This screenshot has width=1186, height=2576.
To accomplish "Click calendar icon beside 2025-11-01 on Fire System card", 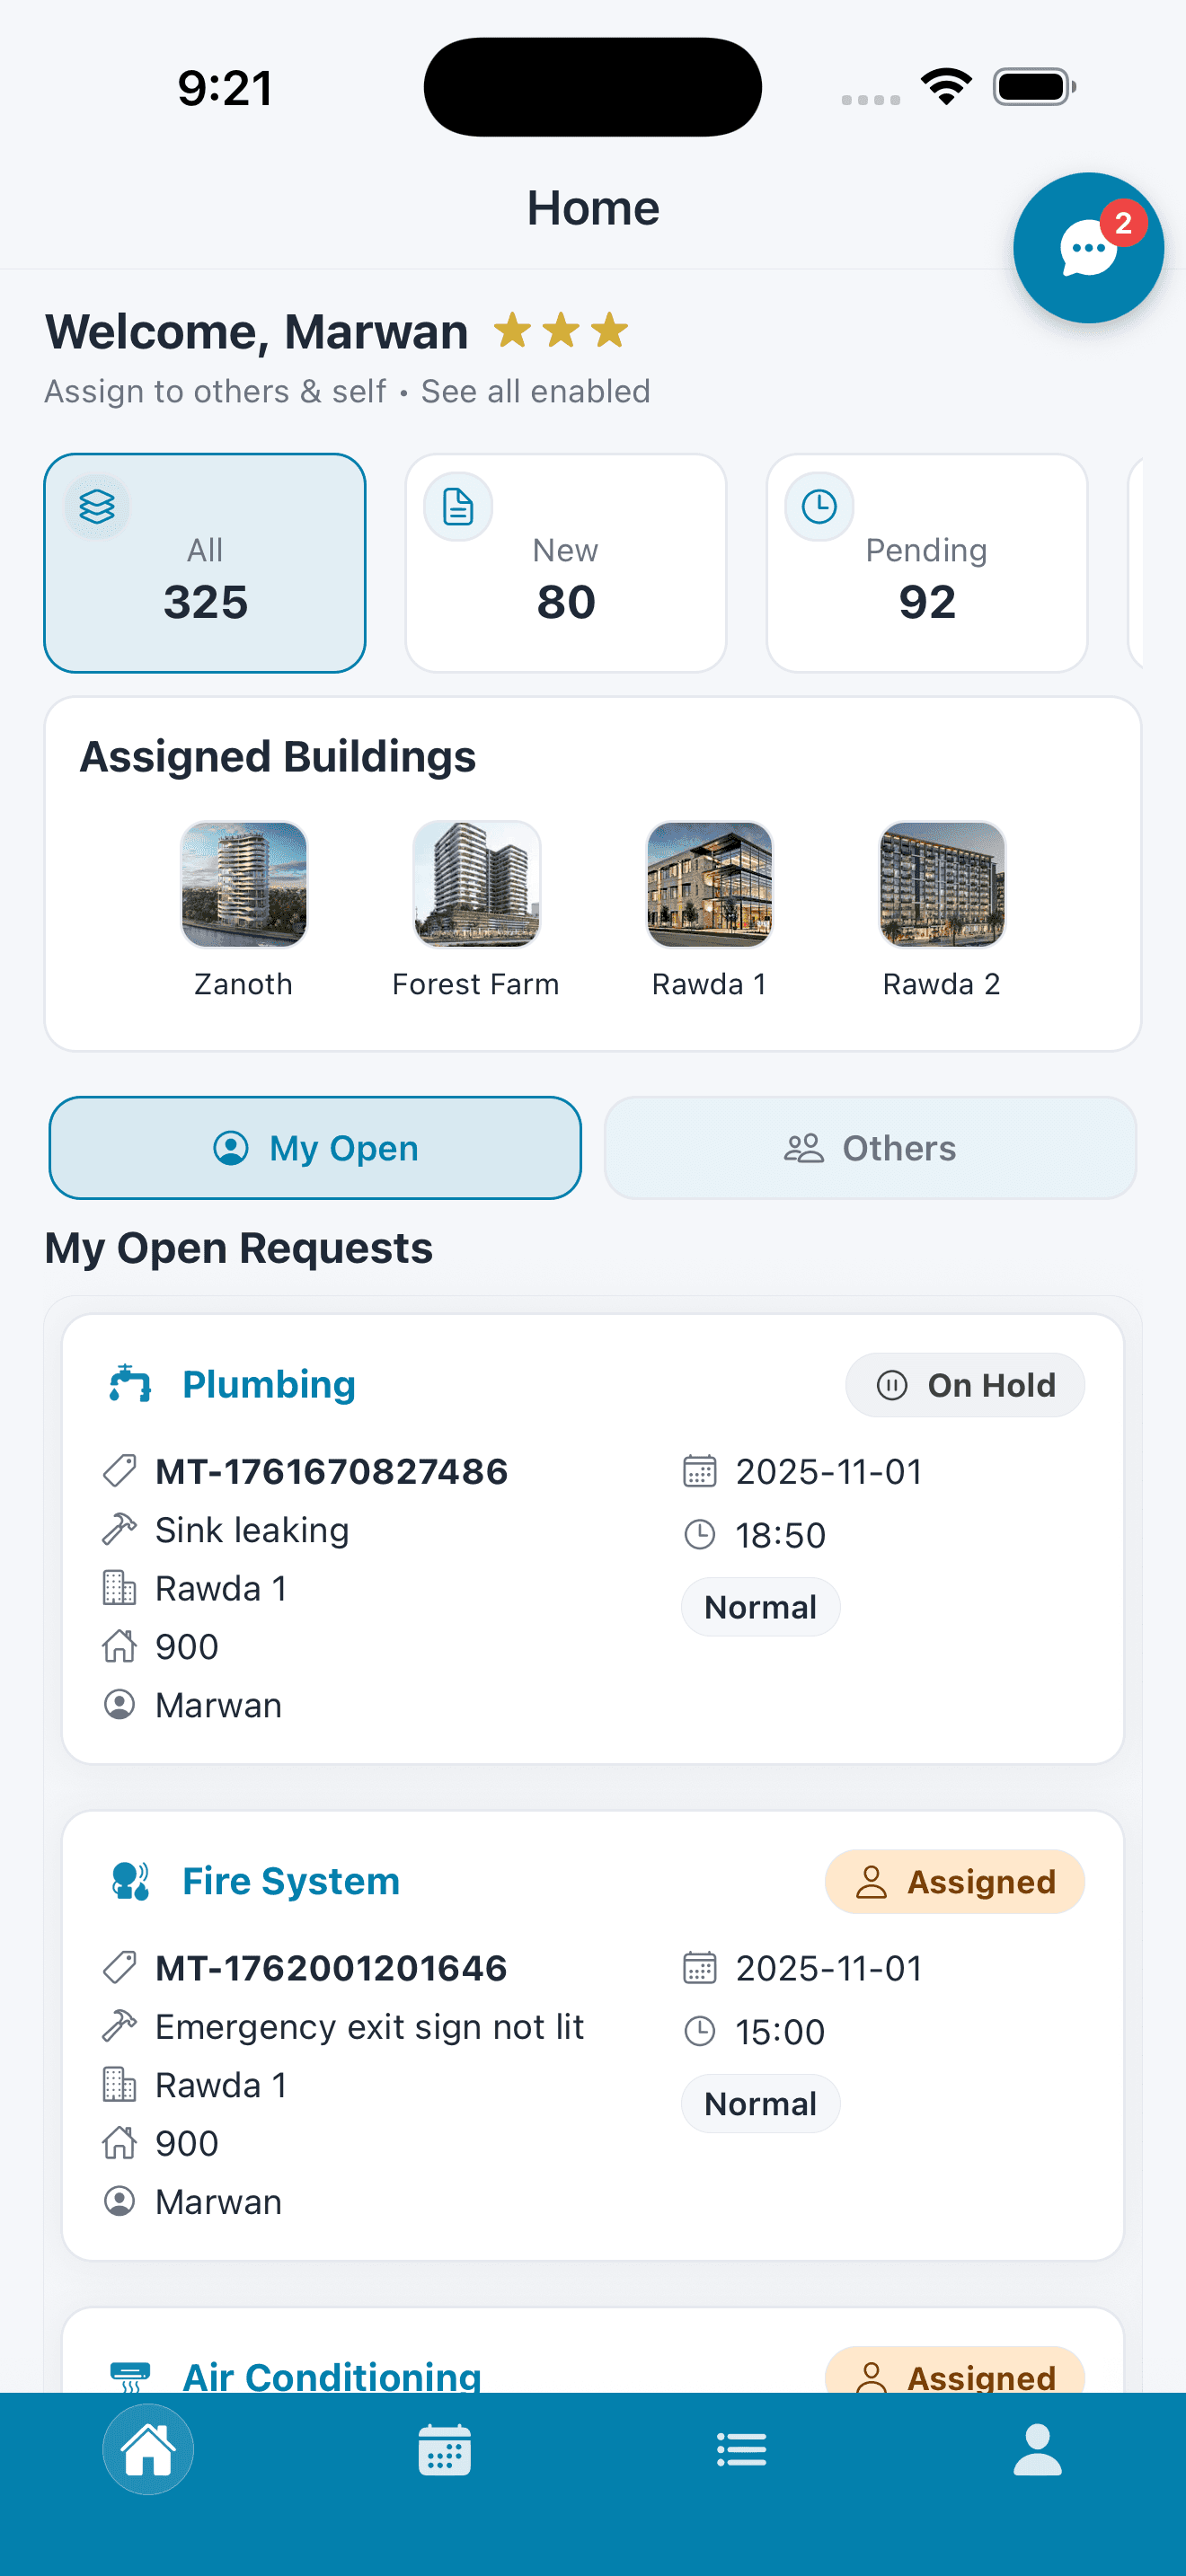I will (699, 1968).
